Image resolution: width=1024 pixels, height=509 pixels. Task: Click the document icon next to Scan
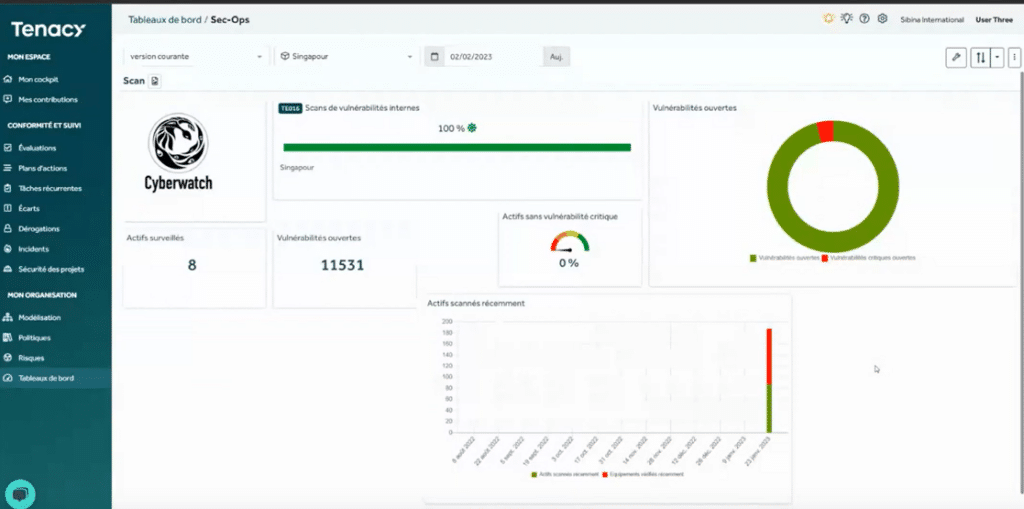pyautogui.click(x=155, y=81)
